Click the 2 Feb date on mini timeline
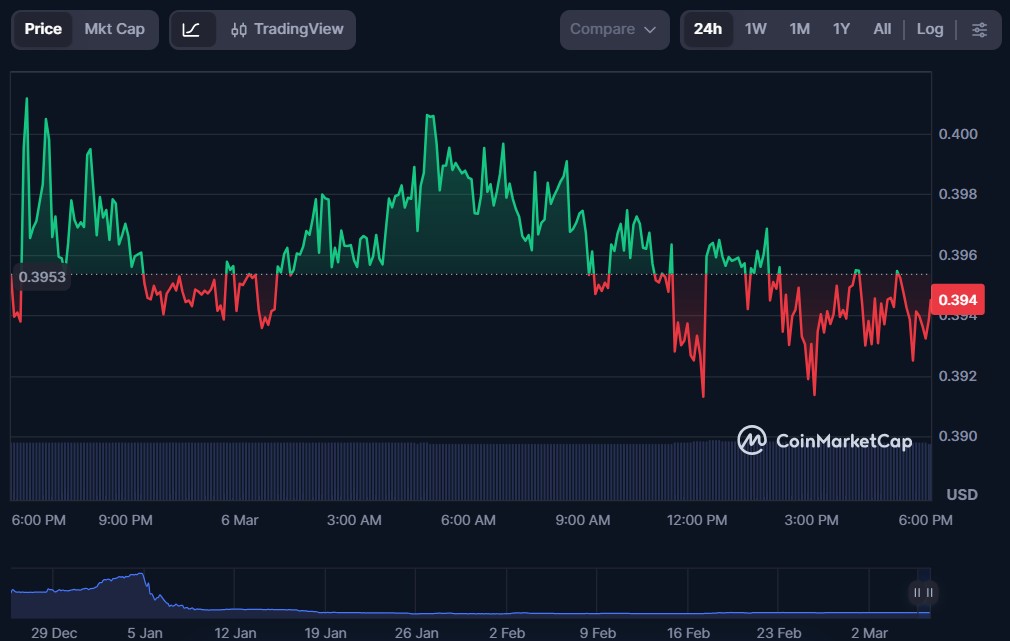The height and width of the screenshot is (641, 1010). point(507,633)
